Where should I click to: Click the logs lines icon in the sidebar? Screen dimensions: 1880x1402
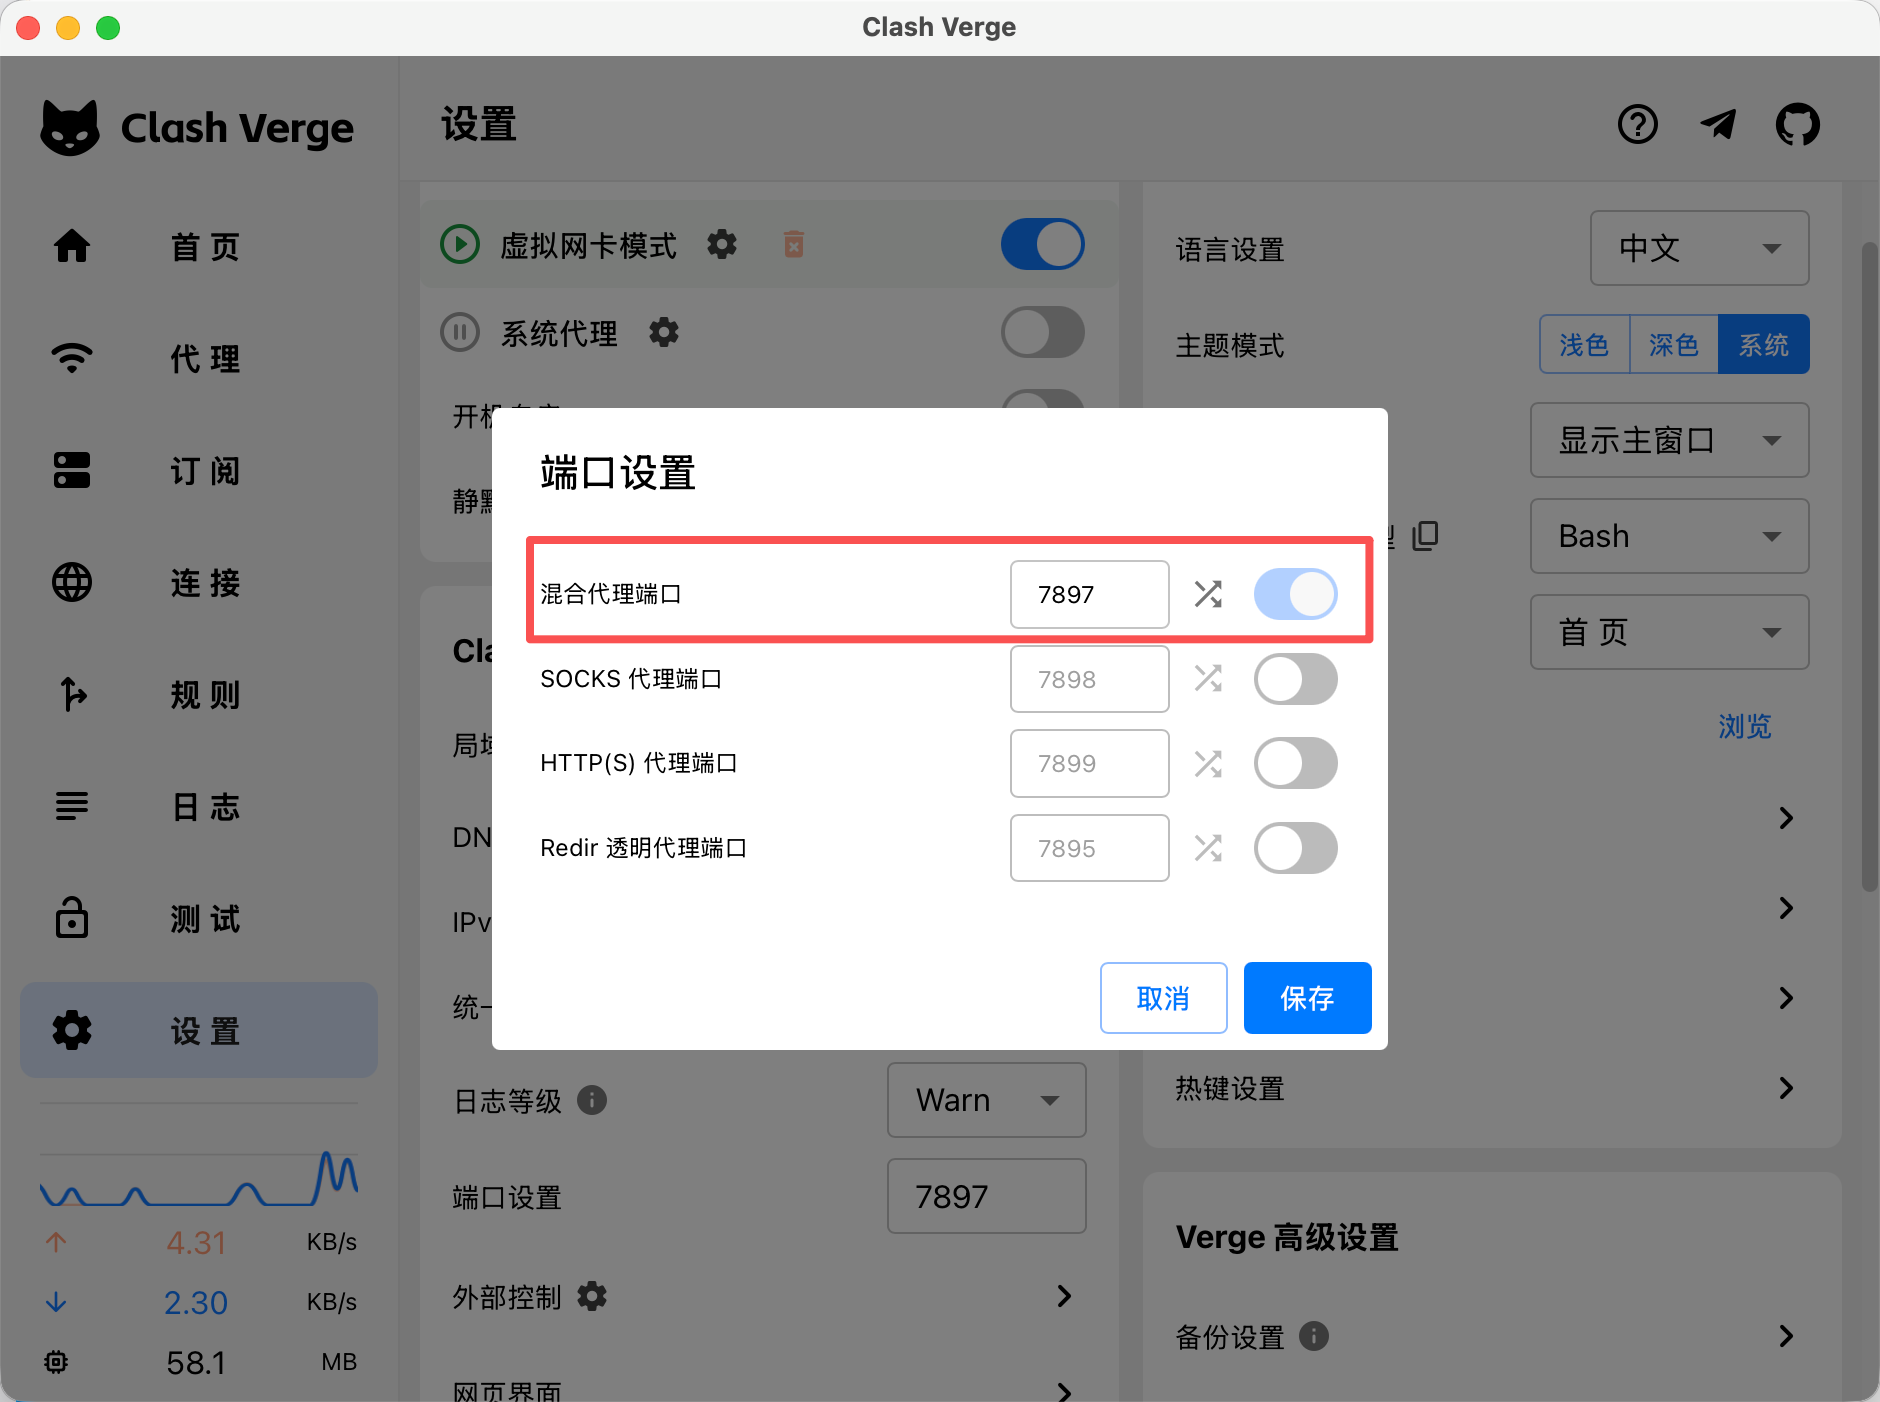[72, 806]
